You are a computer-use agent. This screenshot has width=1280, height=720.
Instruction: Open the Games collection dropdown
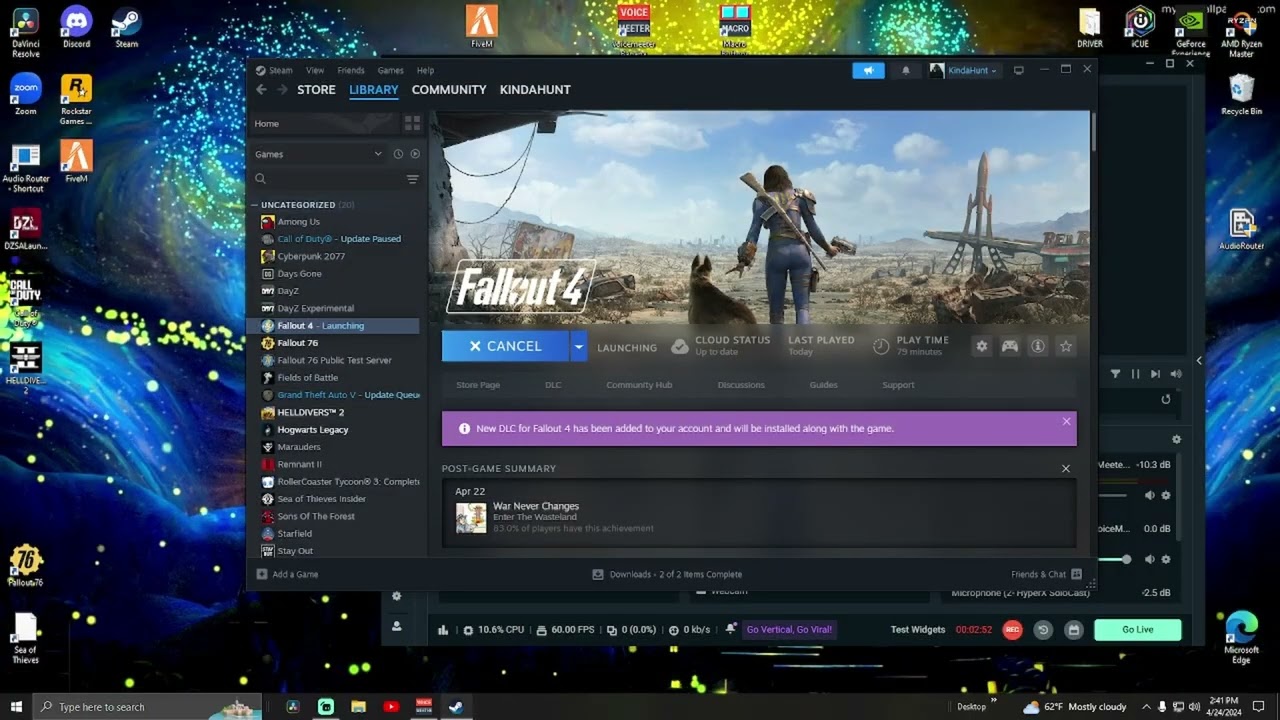(318, 154)
